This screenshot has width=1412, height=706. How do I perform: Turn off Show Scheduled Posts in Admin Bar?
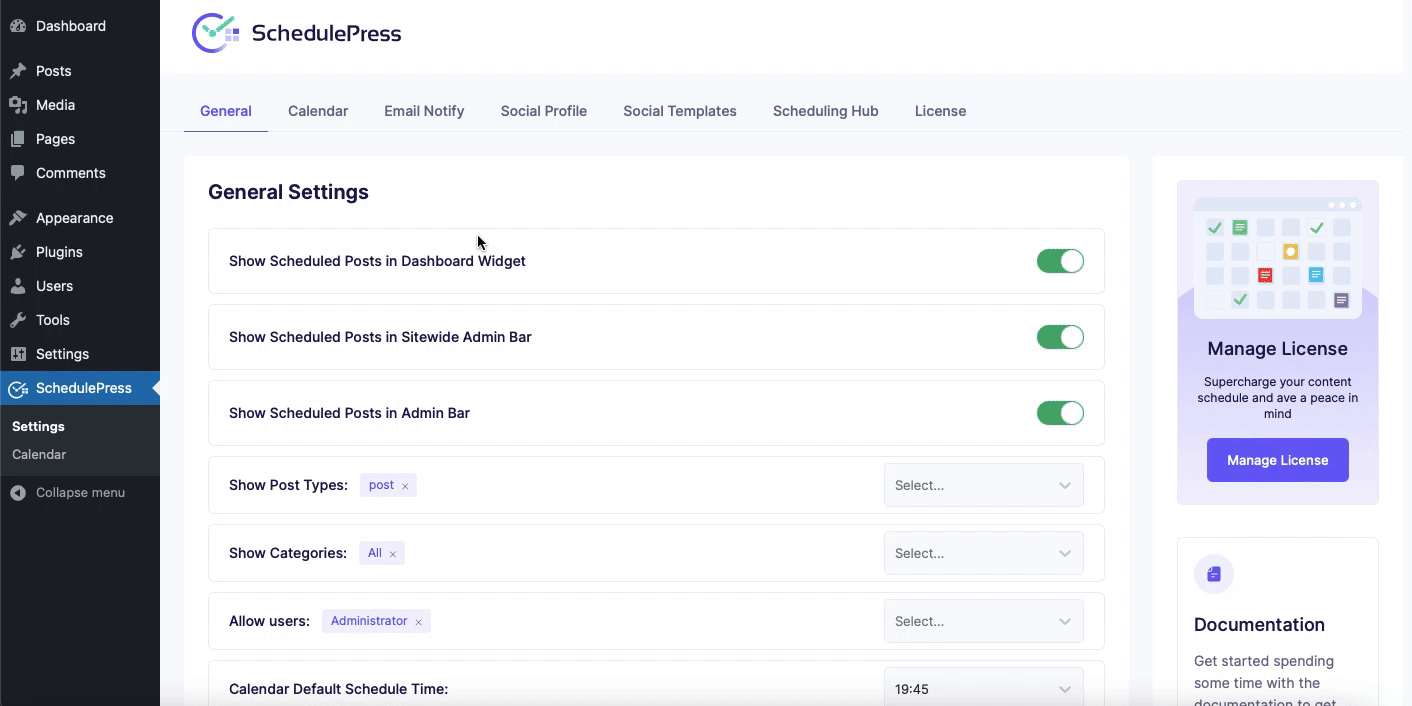[1060, 413]
